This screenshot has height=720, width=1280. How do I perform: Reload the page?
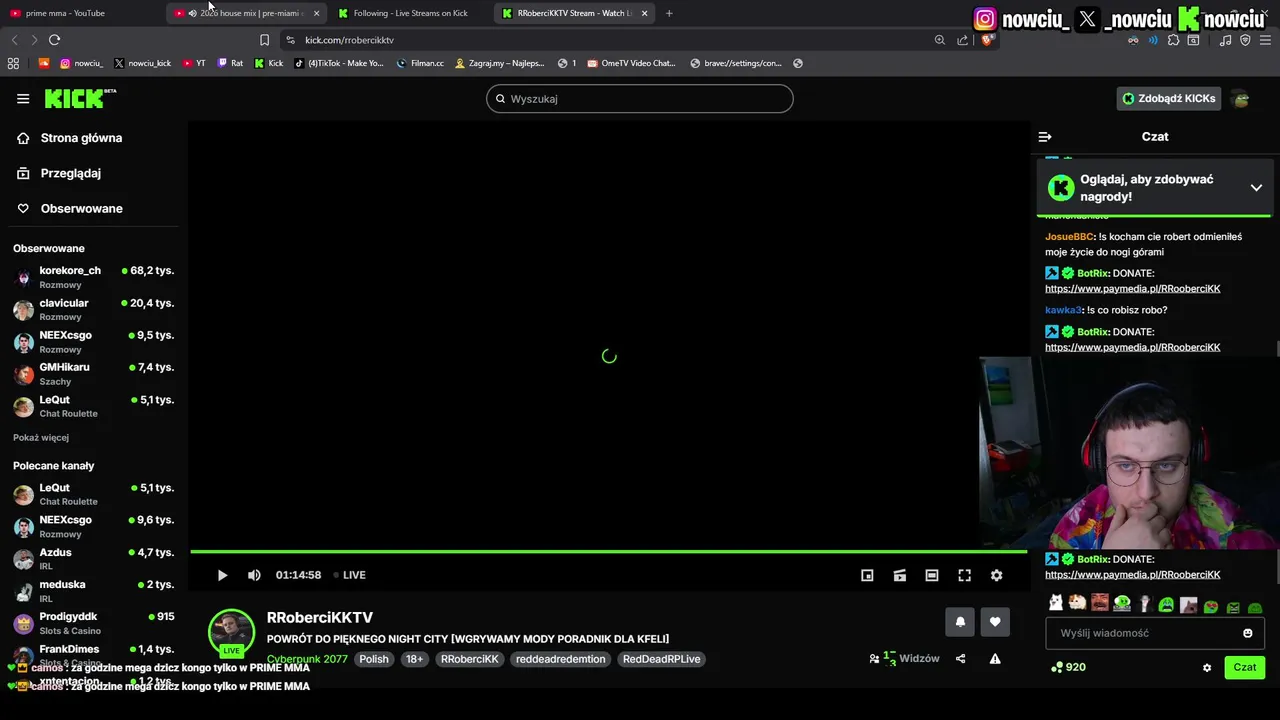click(x=54, y=40)
